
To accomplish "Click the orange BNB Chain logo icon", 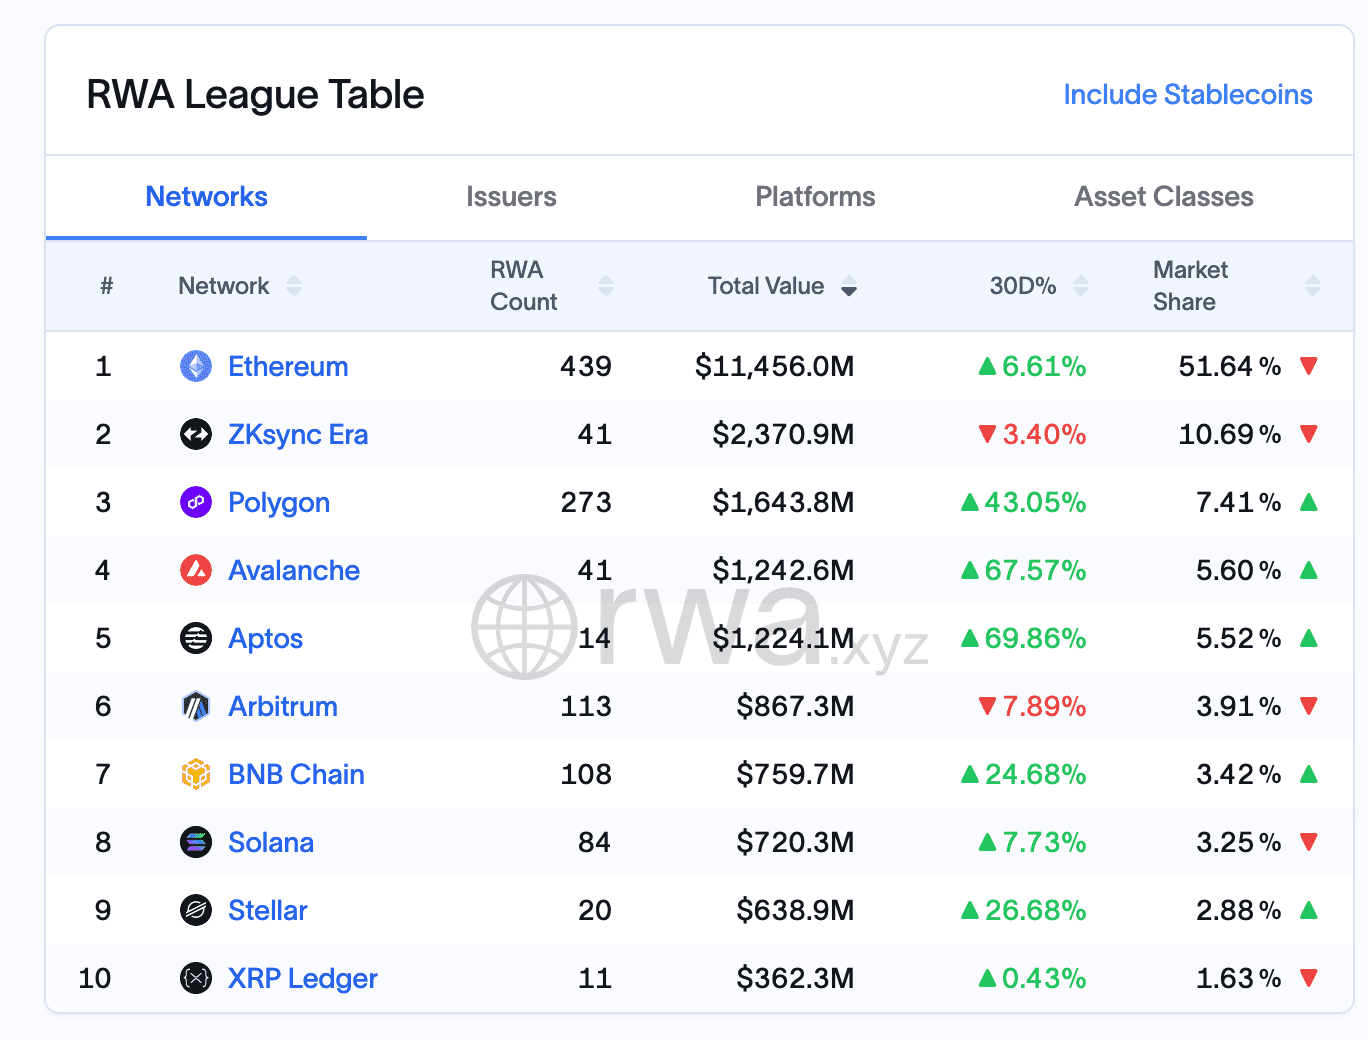I will (x=196, y=774).
